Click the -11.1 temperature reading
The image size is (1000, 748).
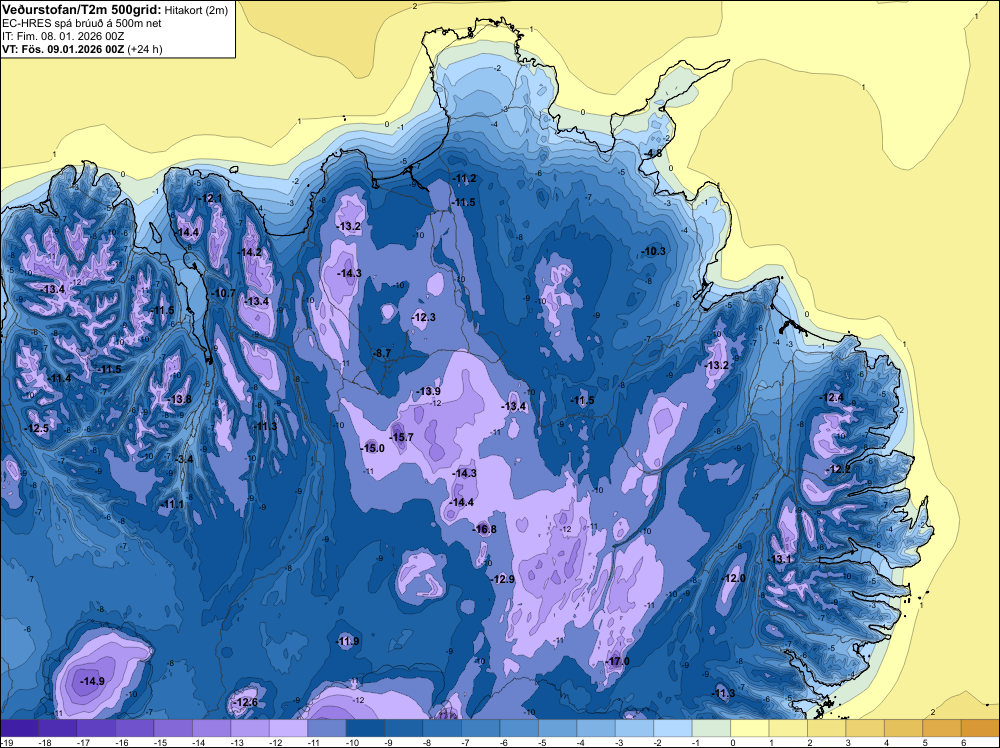click(172, 504)
